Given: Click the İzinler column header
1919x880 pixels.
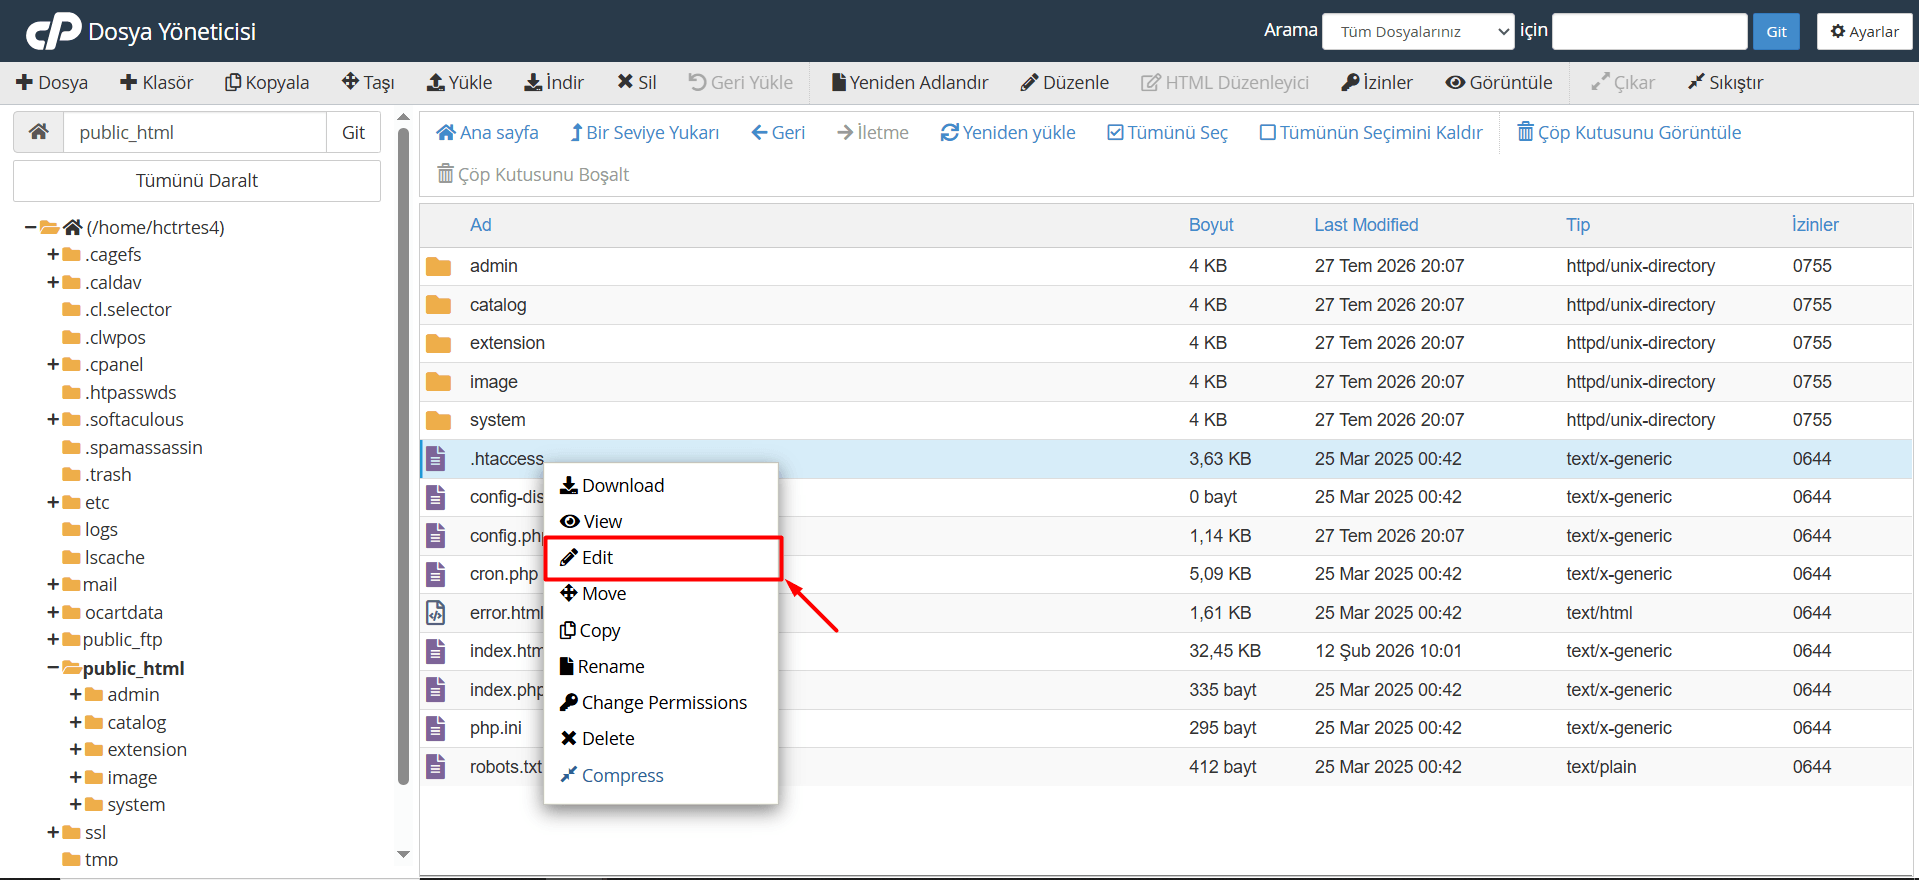Looking at the screenshot, I should coord(1815,225).
